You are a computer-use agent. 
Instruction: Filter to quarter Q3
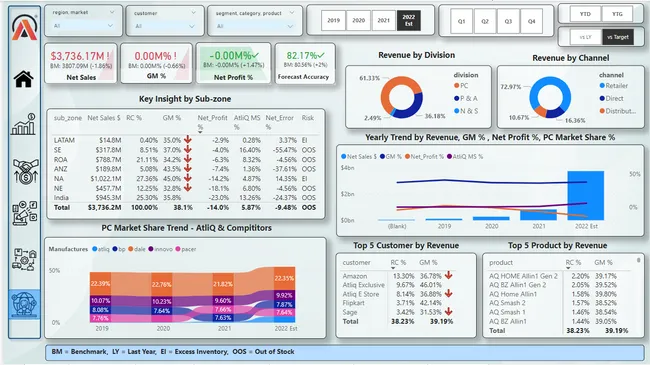coord(508,21)
